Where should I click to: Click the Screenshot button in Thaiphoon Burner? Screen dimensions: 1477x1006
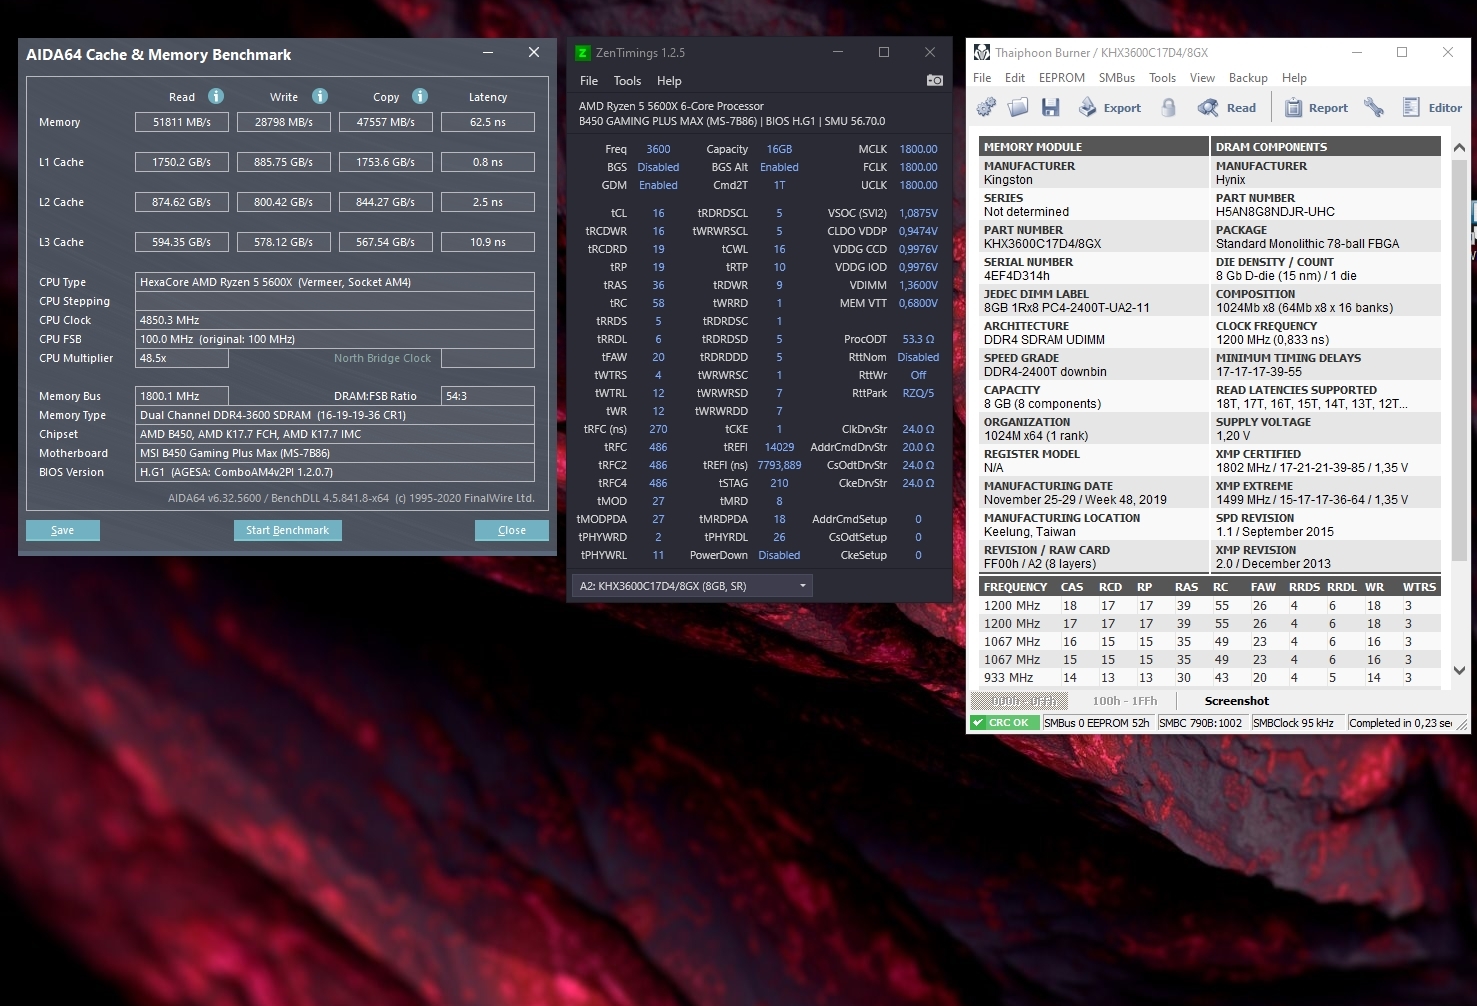(1236, 701)
